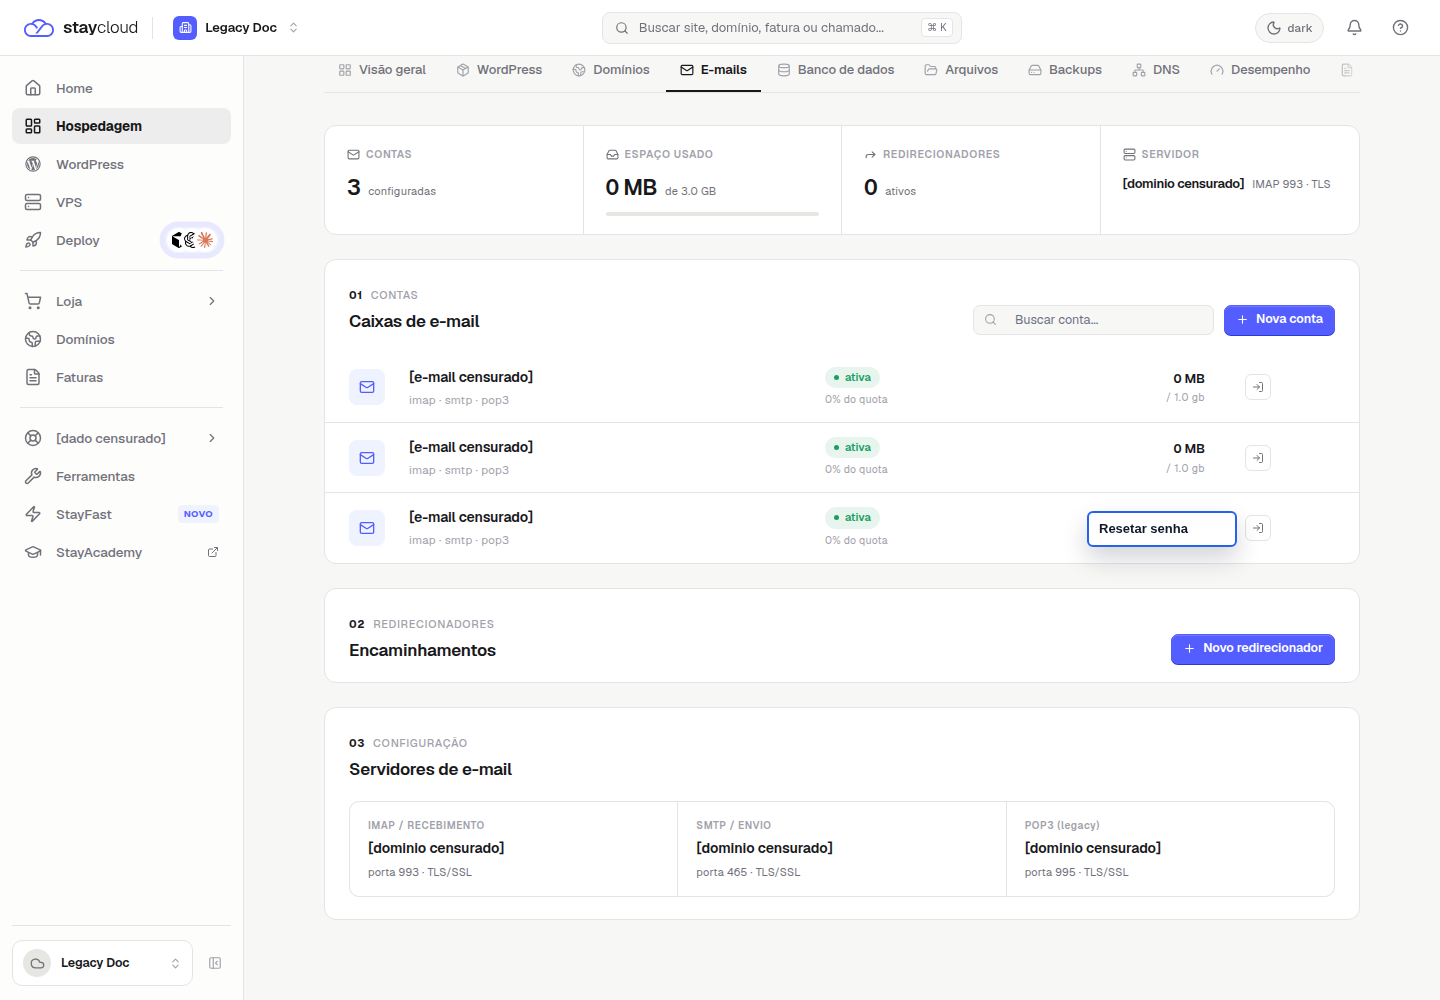The image size is (1440, 1000).
Task: Select the E-mails tab
Action: [713, 70]
